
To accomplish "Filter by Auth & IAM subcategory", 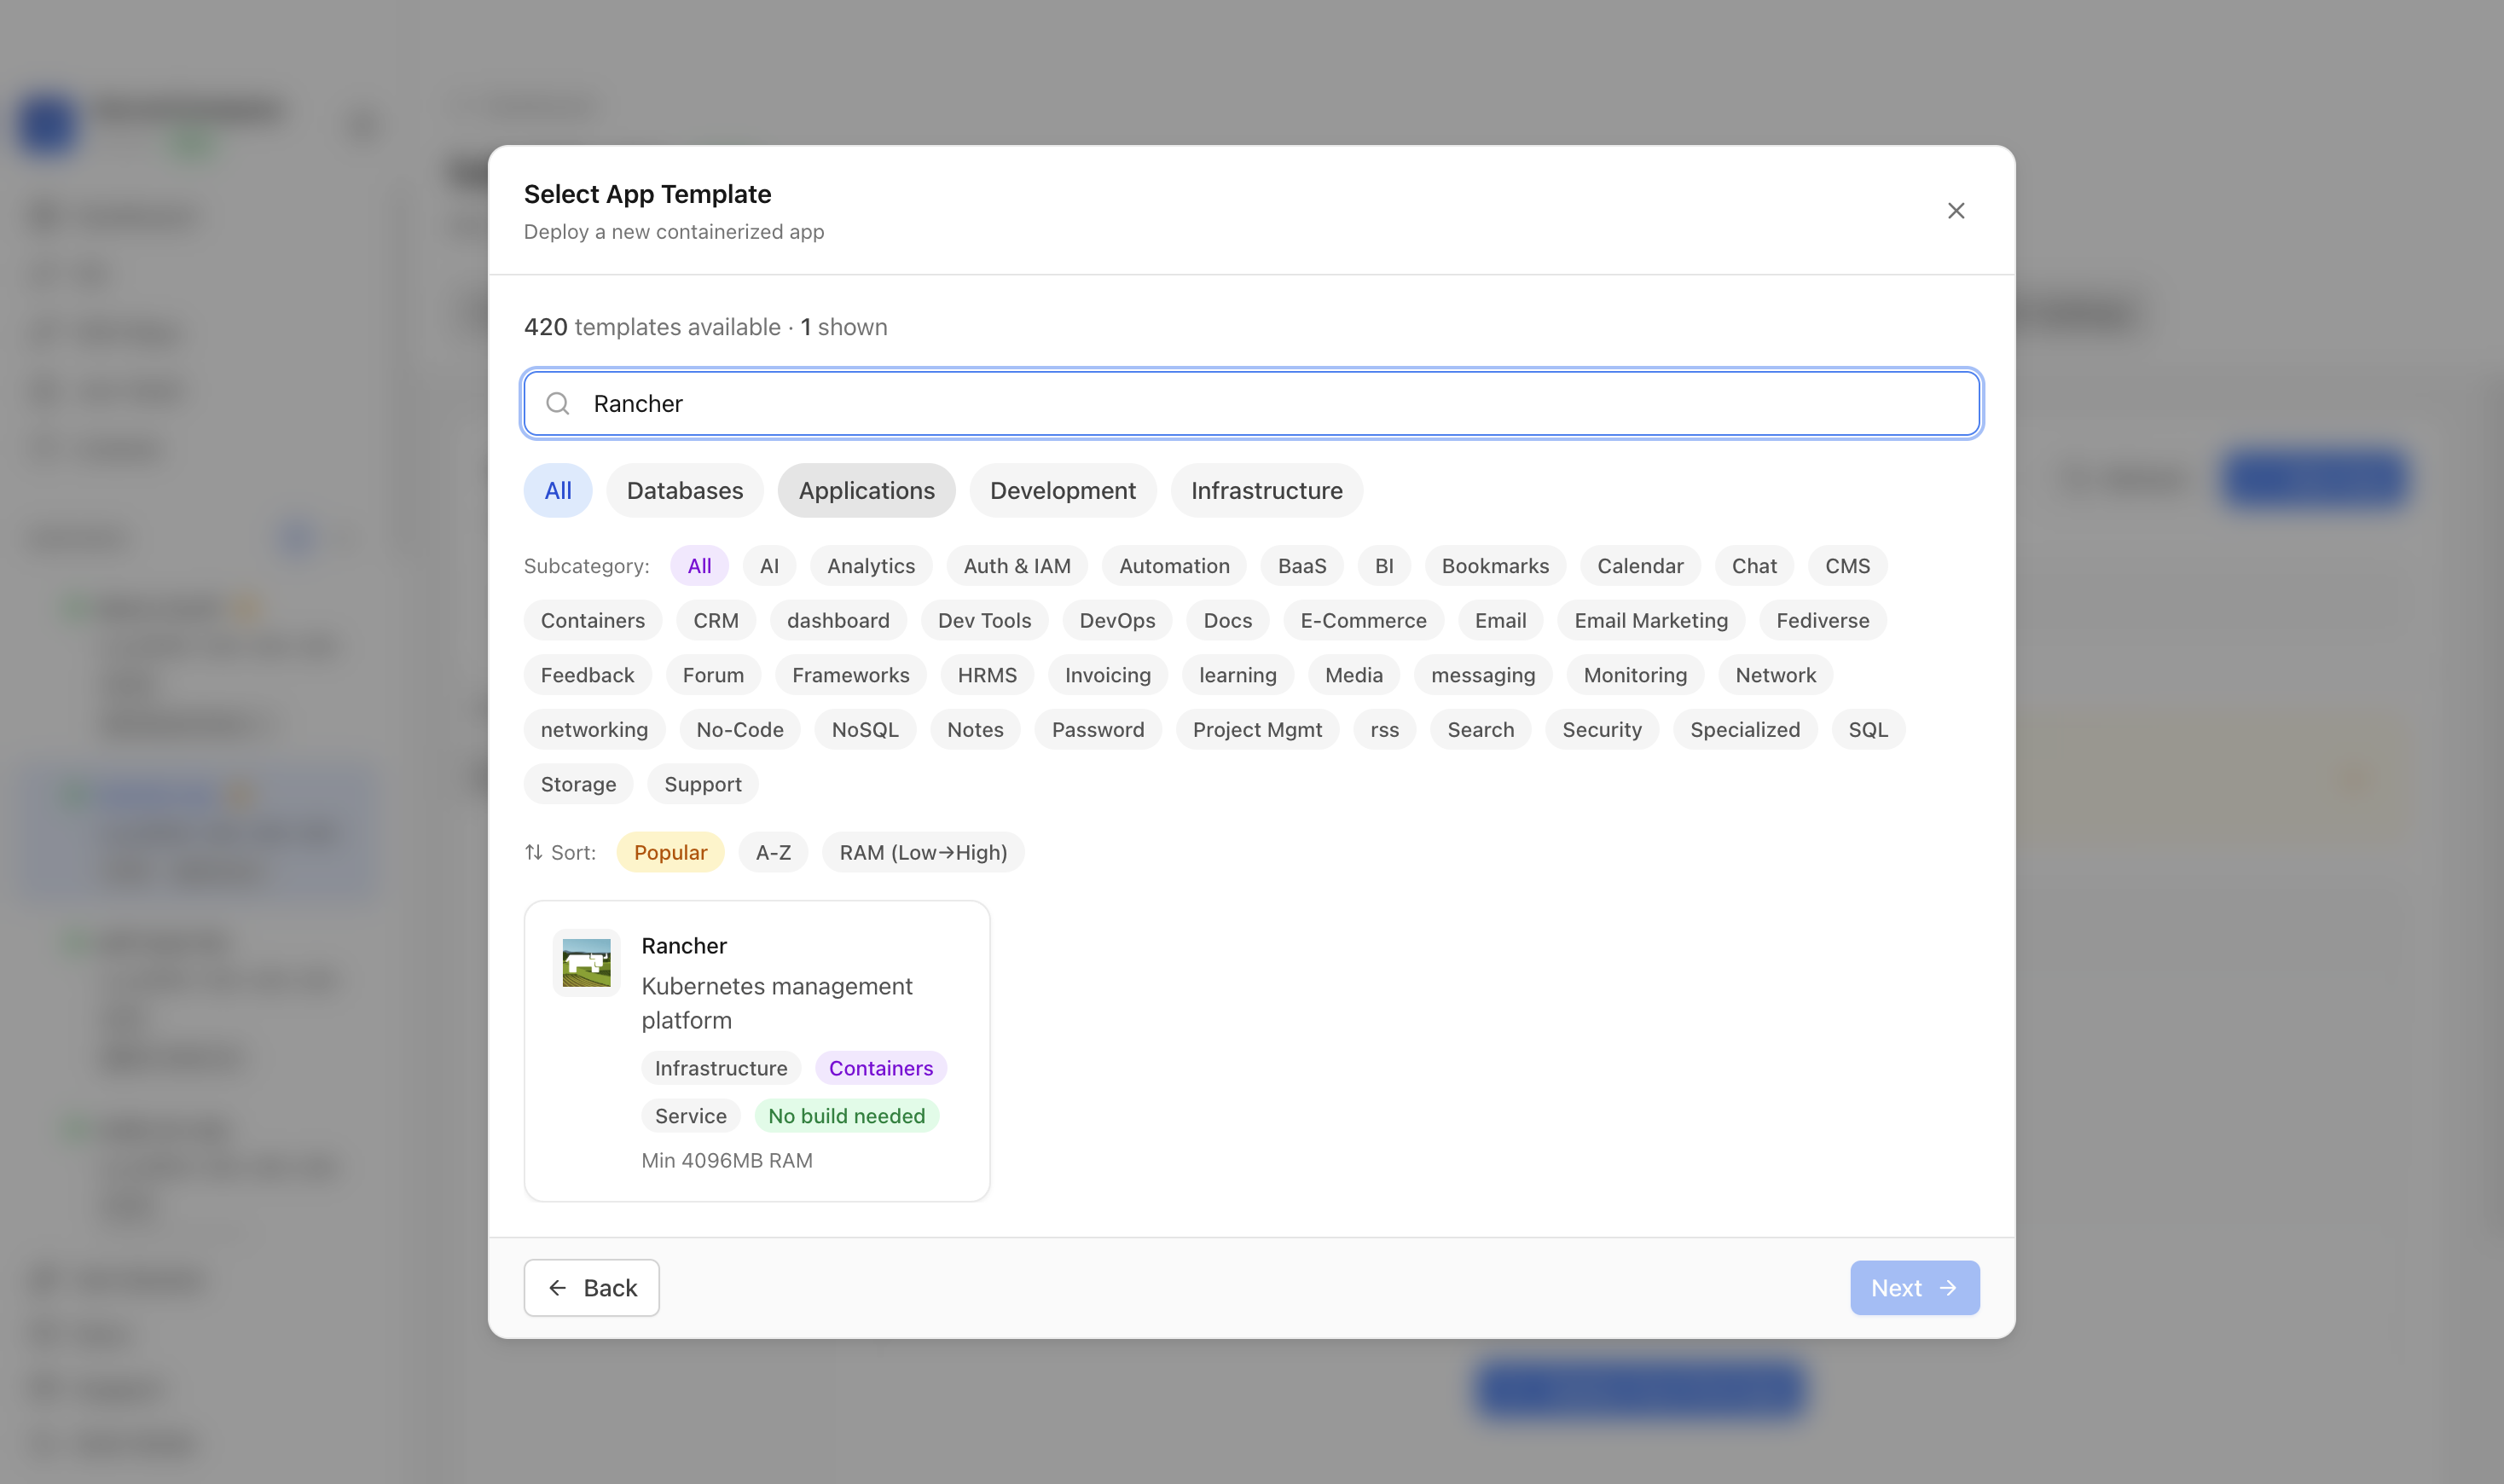I will point(1017,566).
